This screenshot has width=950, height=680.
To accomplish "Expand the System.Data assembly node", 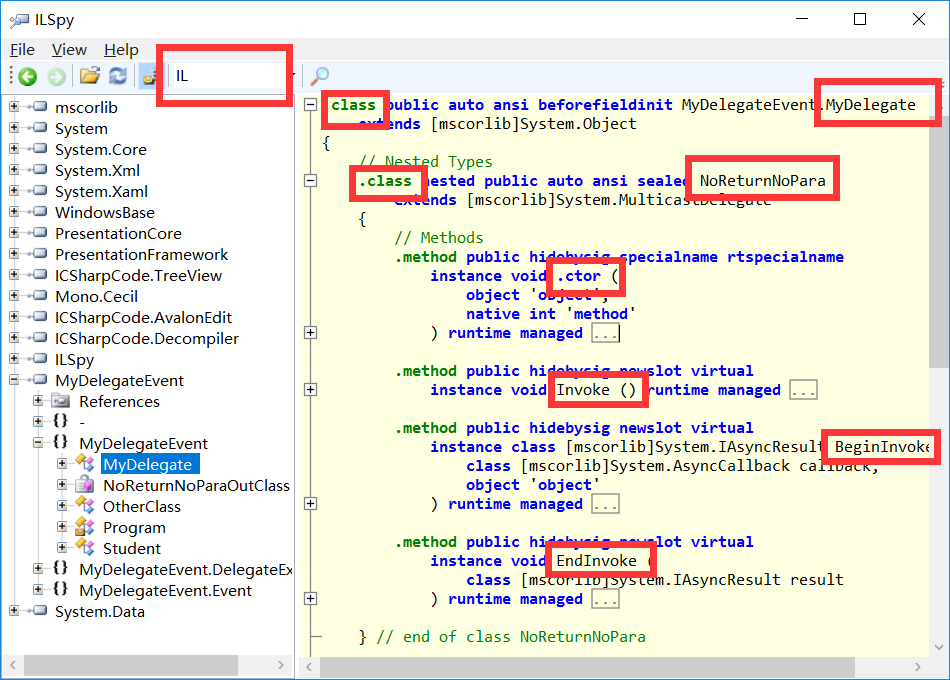I will point(14,610).
